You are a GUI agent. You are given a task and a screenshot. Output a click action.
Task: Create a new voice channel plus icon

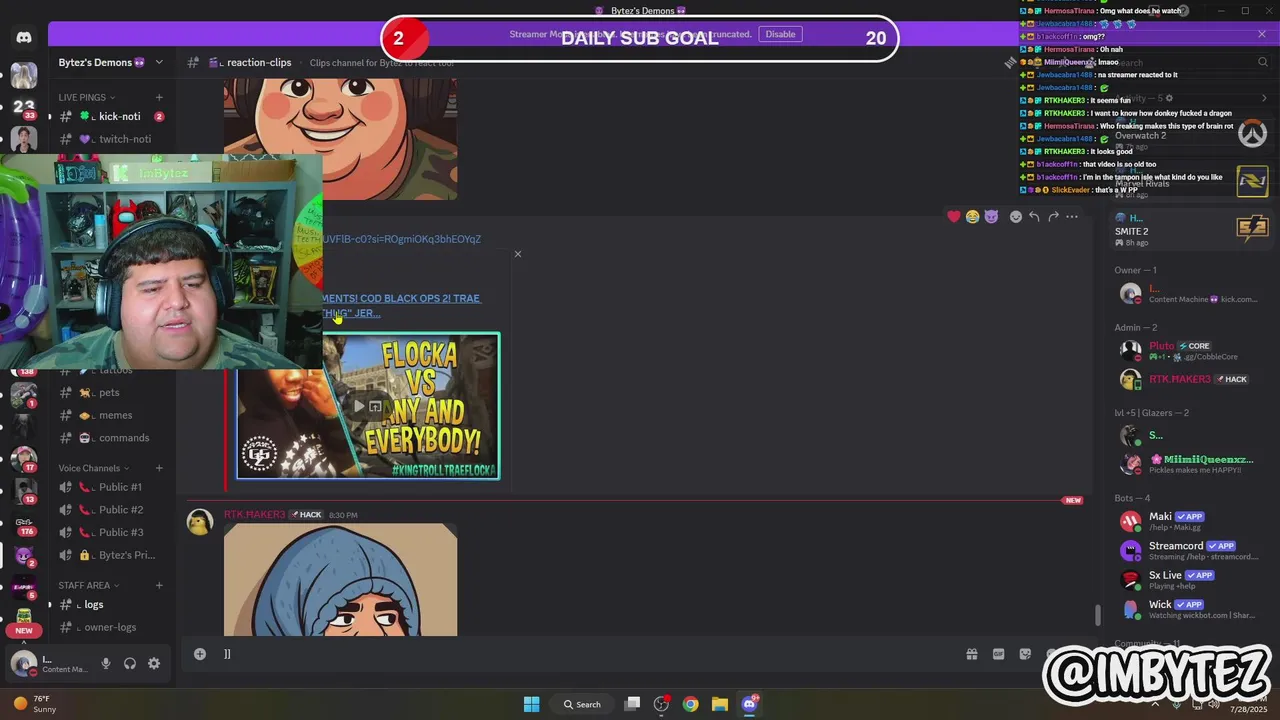(159, 468)
